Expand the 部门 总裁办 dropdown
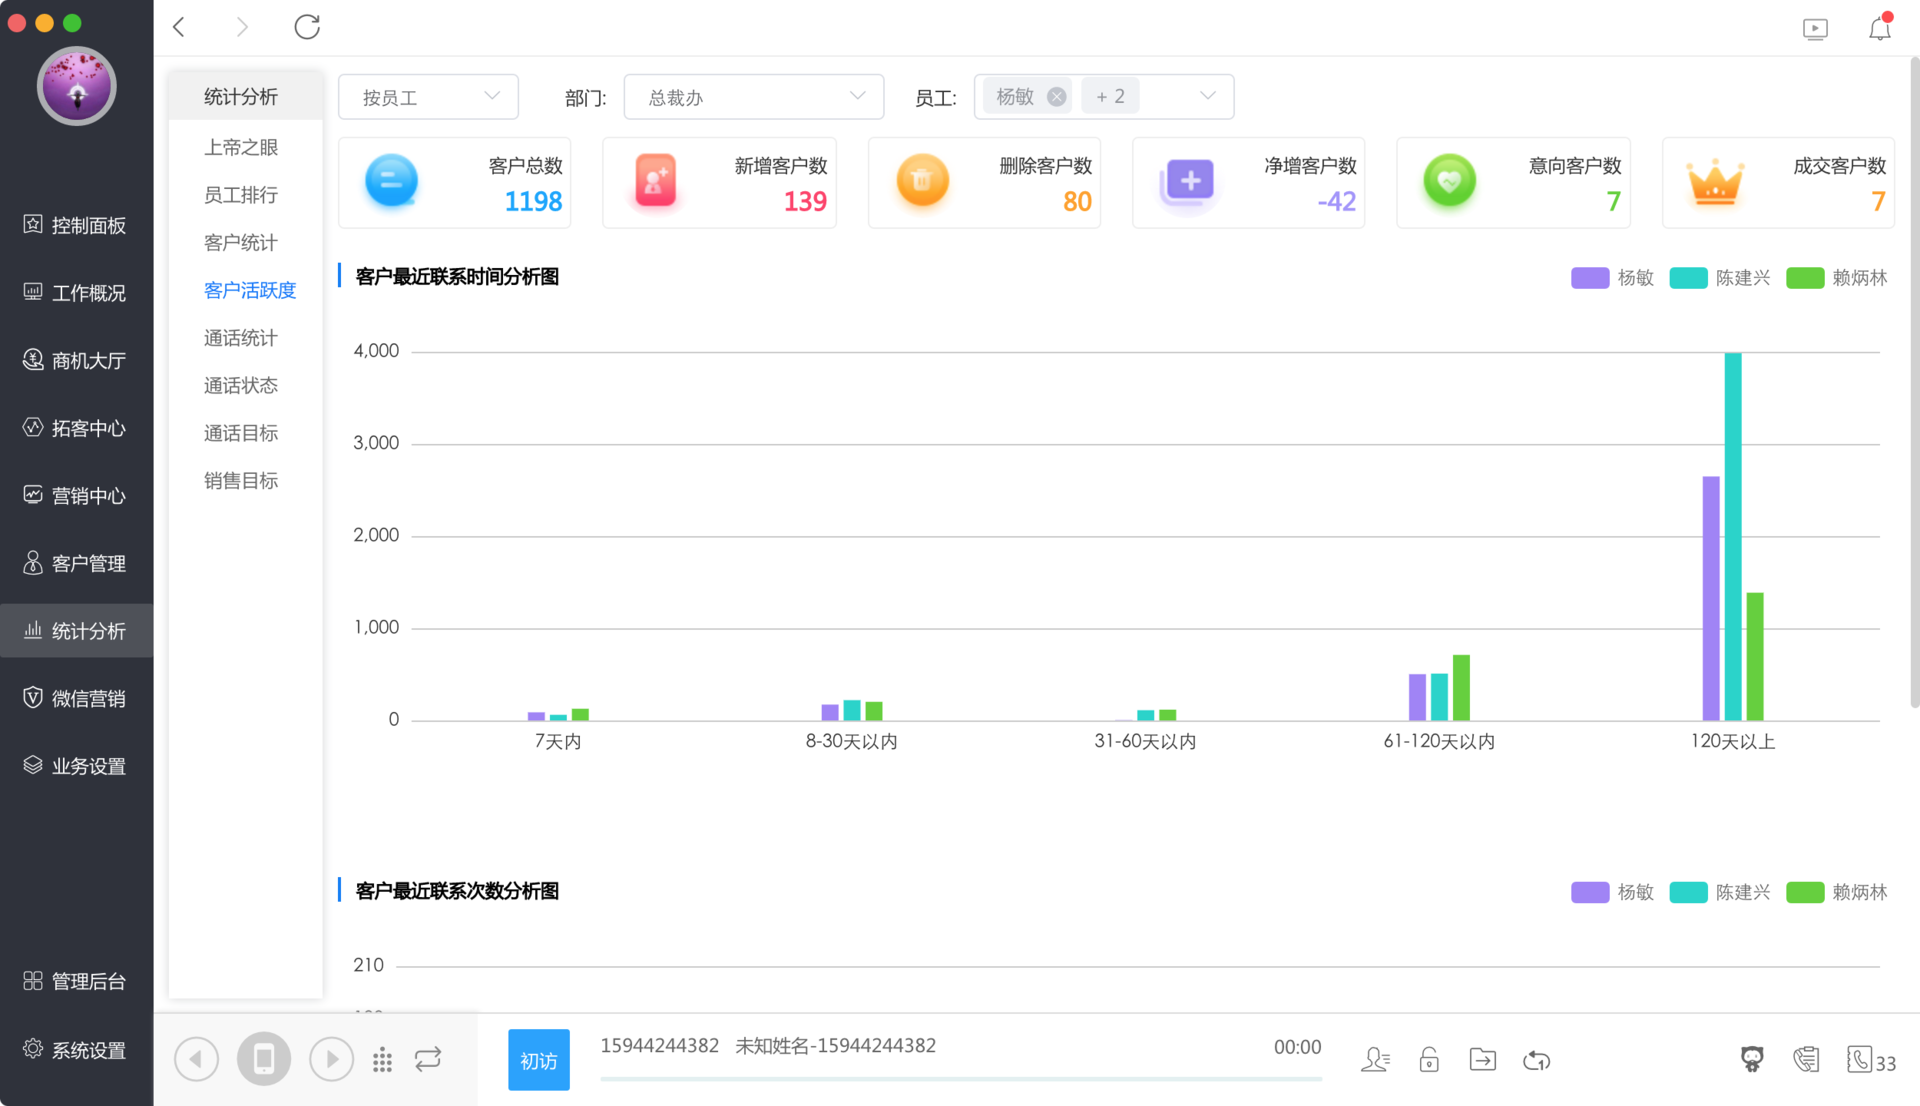 click(x=754, y=97)
